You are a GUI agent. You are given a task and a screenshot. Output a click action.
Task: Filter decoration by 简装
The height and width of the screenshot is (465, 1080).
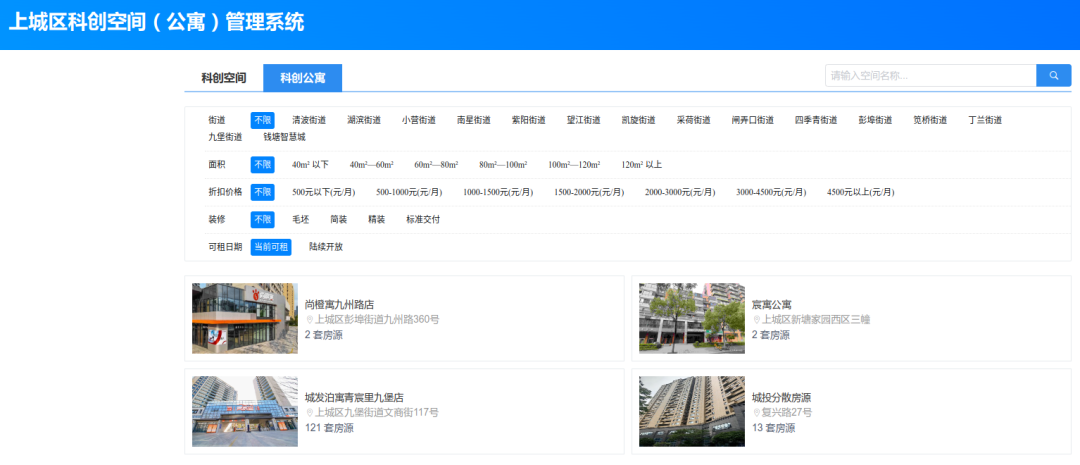click(x=338, y=220)
